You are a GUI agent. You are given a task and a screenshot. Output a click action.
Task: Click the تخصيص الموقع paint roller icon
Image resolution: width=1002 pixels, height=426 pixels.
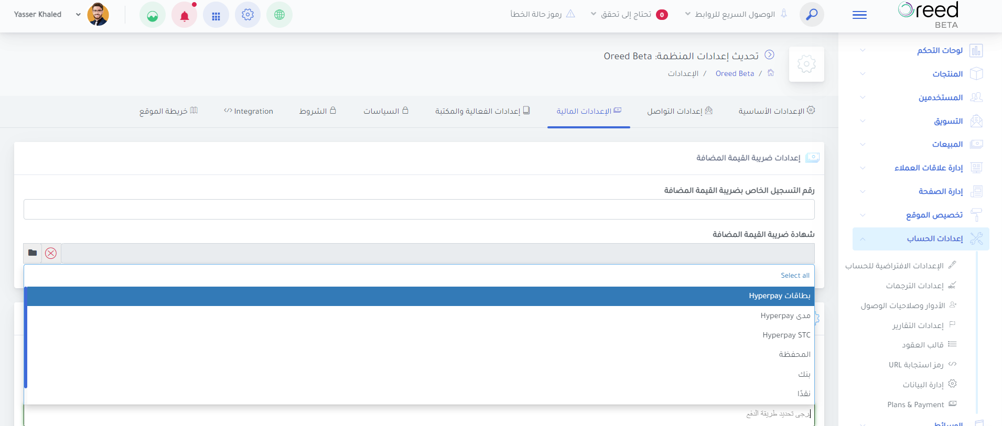pos(976,215)
